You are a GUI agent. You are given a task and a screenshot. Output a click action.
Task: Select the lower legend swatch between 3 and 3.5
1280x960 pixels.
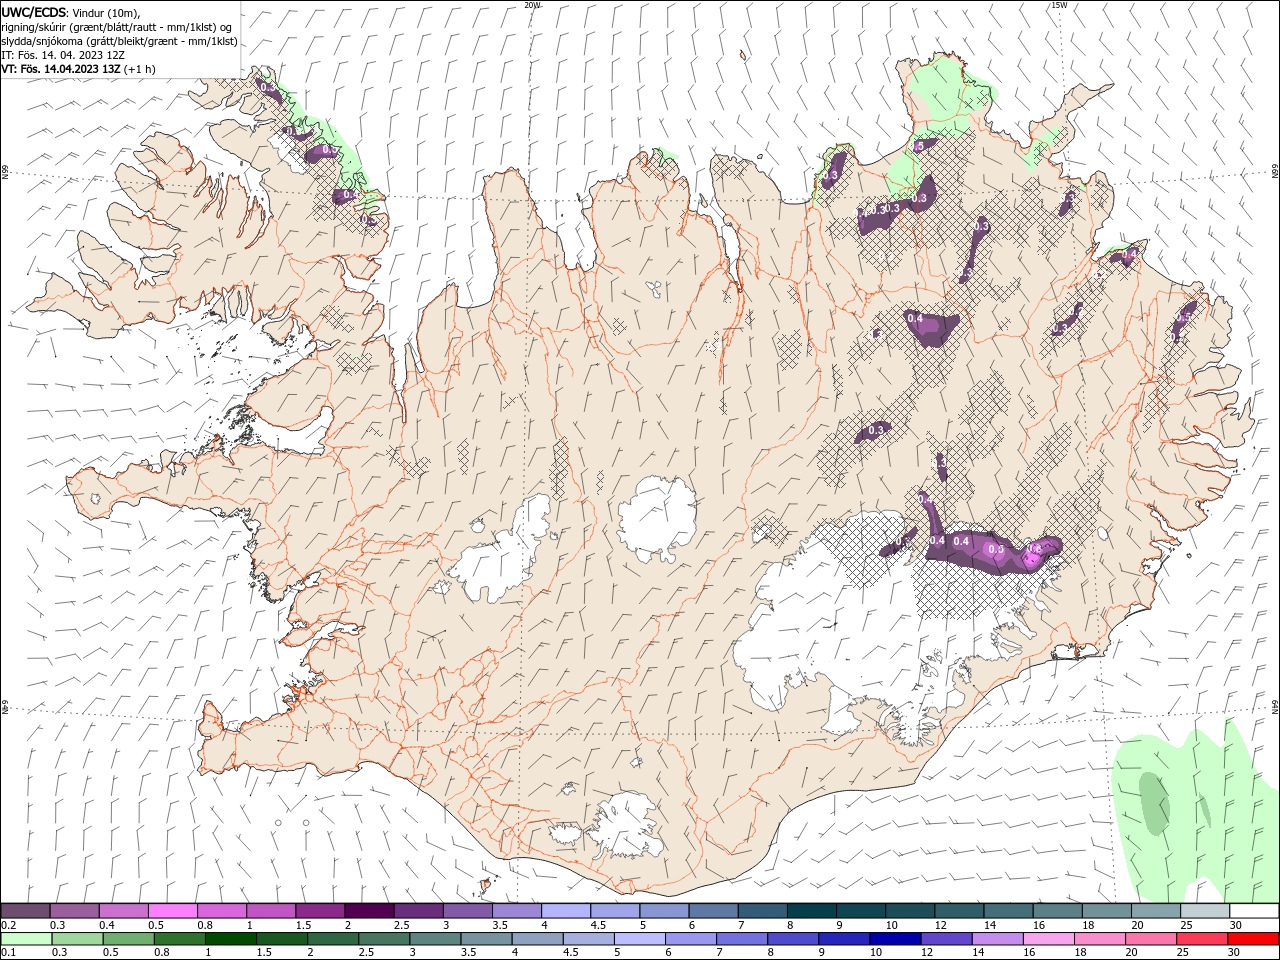point(434,939)
